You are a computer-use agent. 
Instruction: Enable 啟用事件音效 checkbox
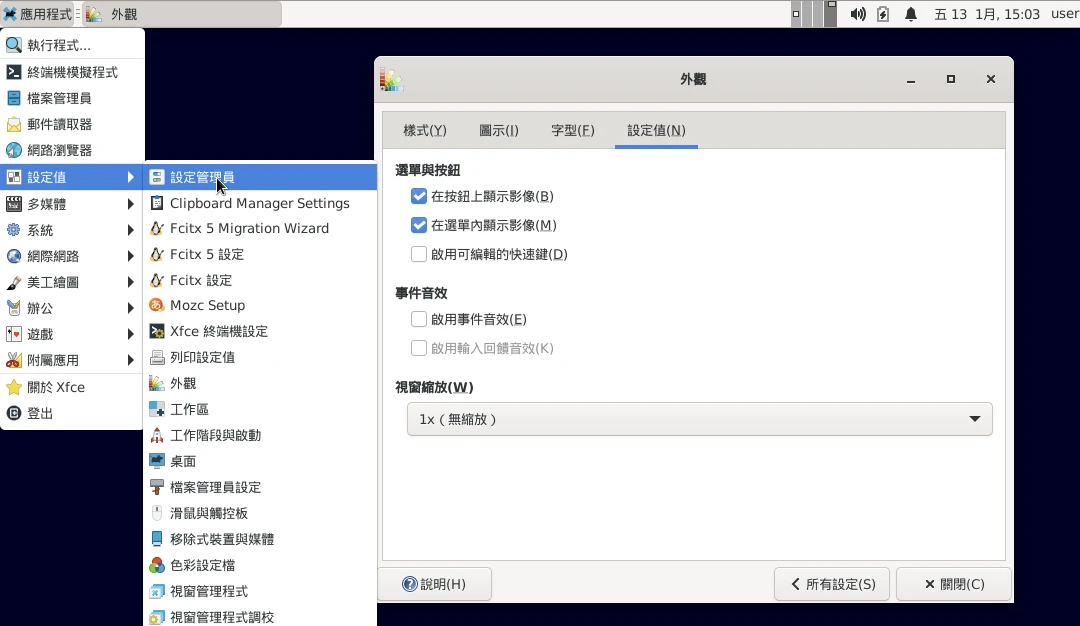pos(419,320)
